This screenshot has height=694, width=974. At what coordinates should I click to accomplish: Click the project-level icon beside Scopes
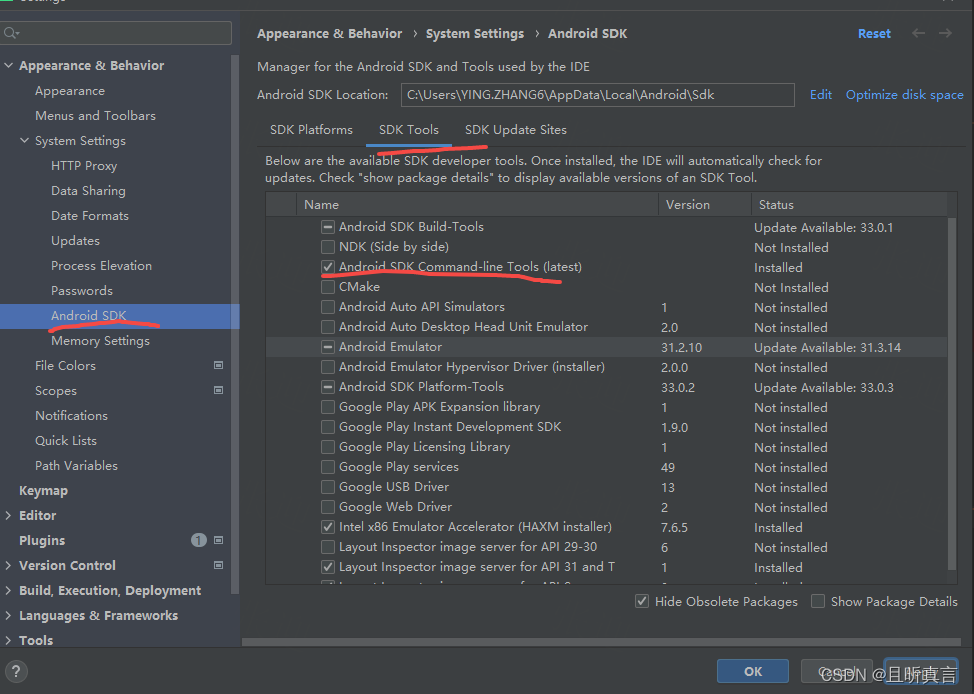[219, 390]
